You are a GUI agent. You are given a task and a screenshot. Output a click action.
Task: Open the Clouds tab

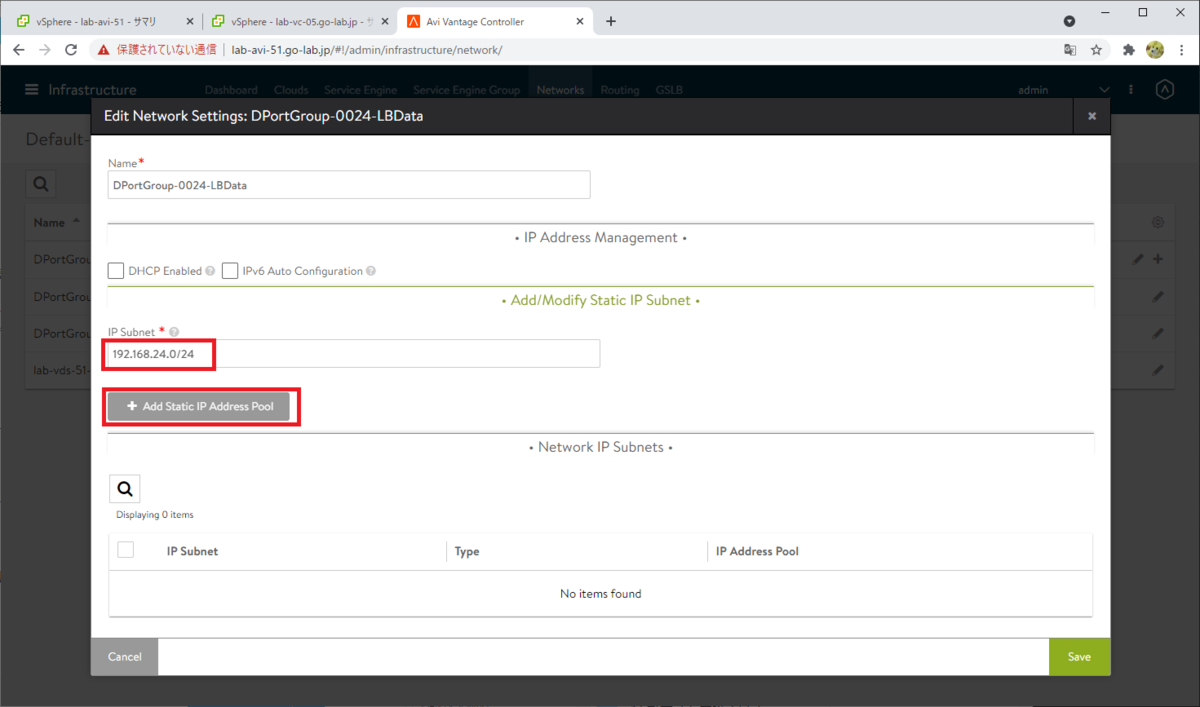pyautogui.click(x=291, y=90)
